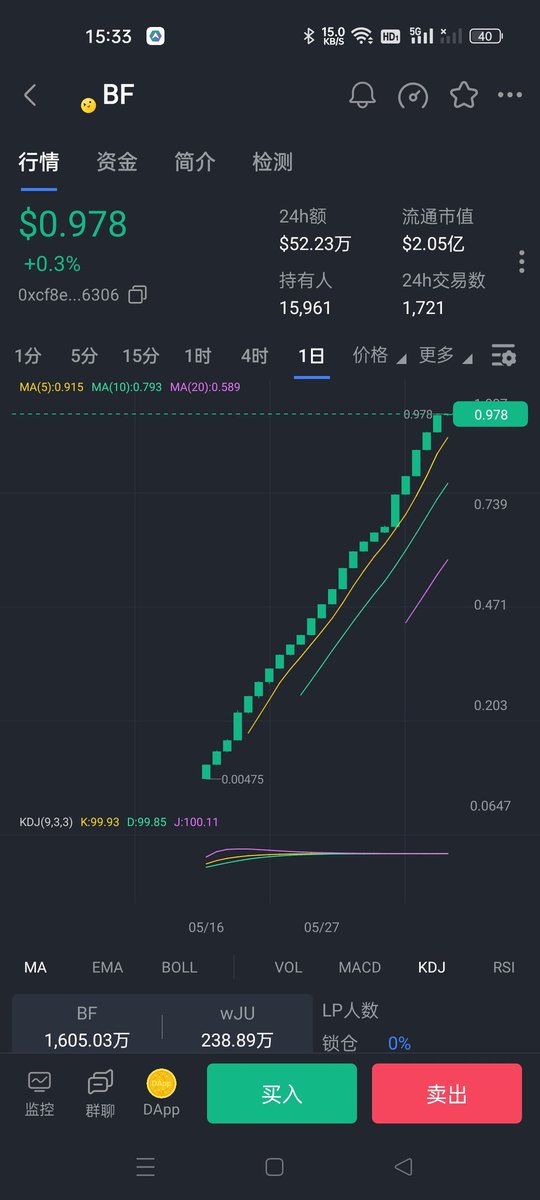The width and height of the screenshot is (540, 1200).
Task: Add BF to favorites with star icon
Action: [x=463, y=95]
